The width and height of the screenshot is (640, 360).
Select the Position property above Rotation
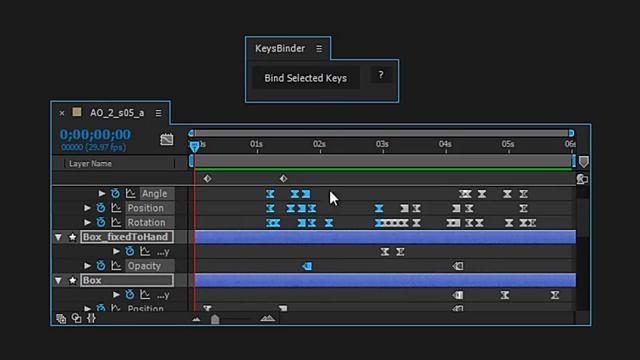145,208
